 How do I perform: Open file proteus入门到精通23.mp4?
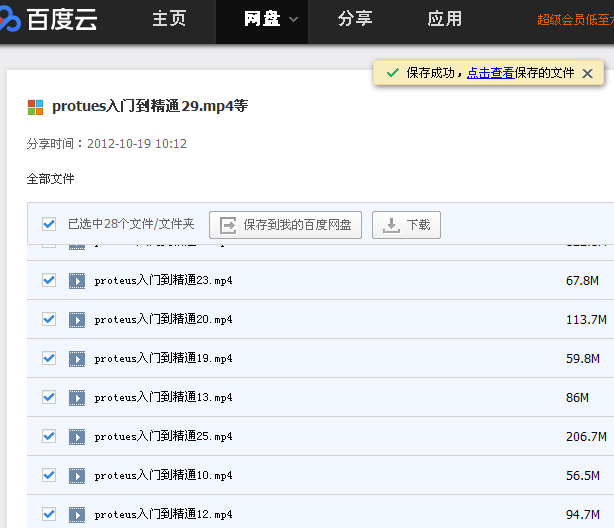coord(163,280)
